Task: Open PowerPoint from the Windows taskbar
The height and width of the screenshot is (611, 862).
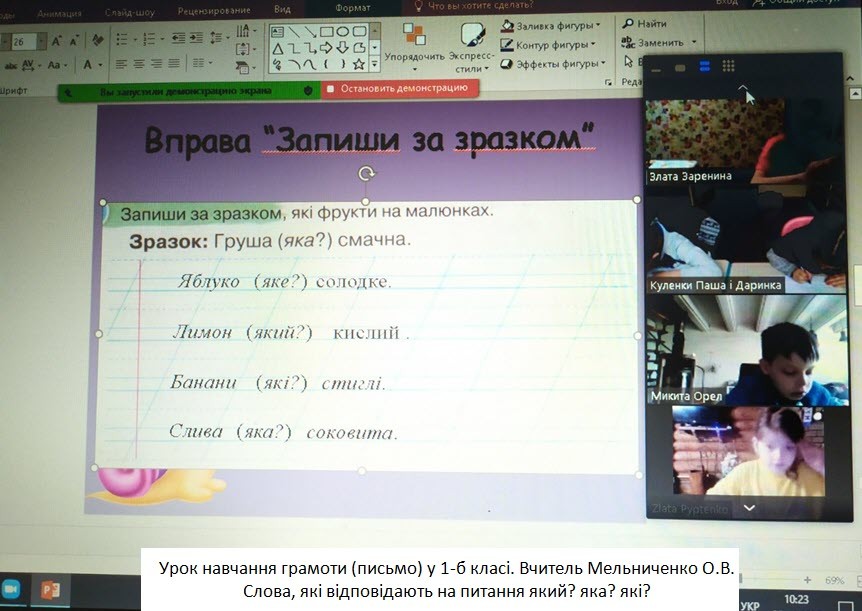Action: tap(50, 589)
